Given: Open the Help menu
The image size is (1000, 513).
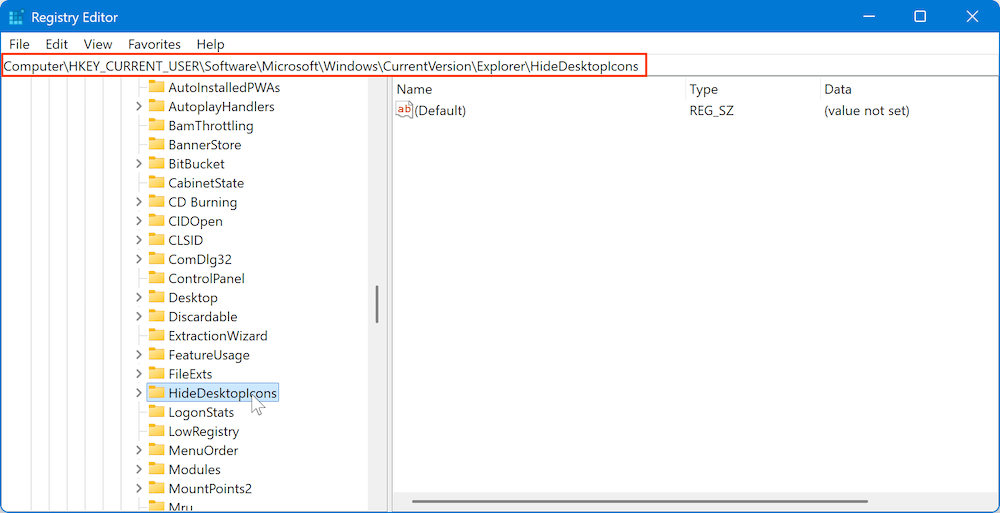Looking at the screenshot, I should click(x=210, y=44).
